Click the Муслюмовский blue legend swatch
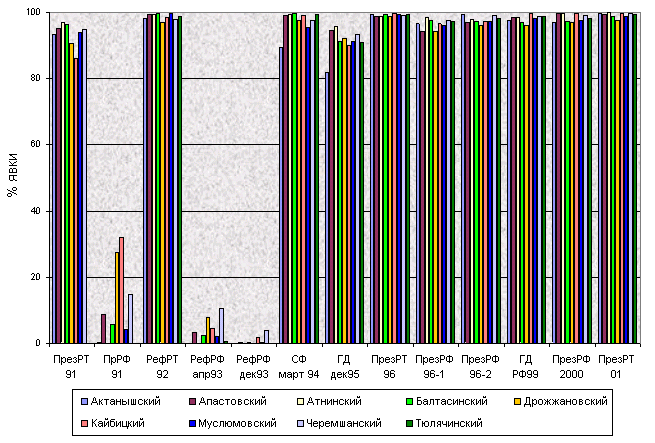655x443 pixels. click(193, 424)
